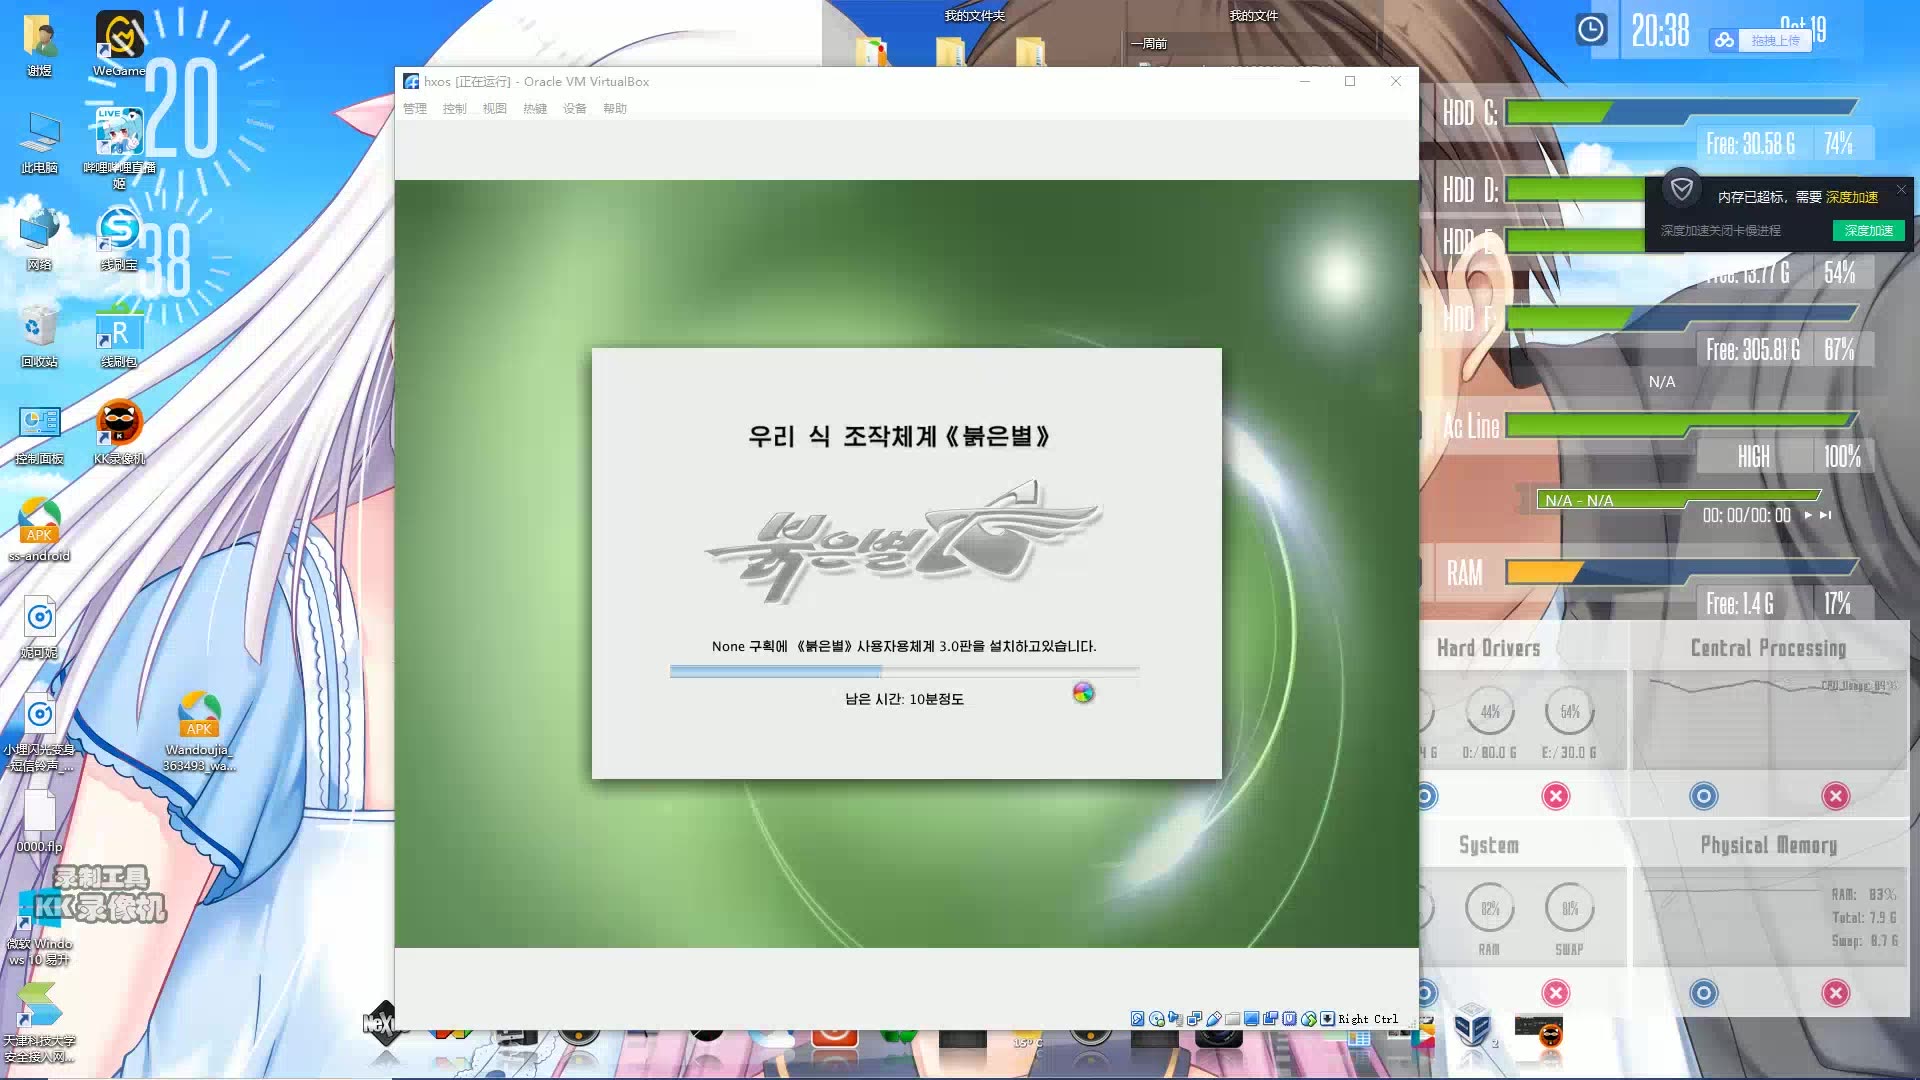The image size is (1920, 1080).
Task: Open the KK录像机 desktop shortcut
Action: click(x=119, y=433)
